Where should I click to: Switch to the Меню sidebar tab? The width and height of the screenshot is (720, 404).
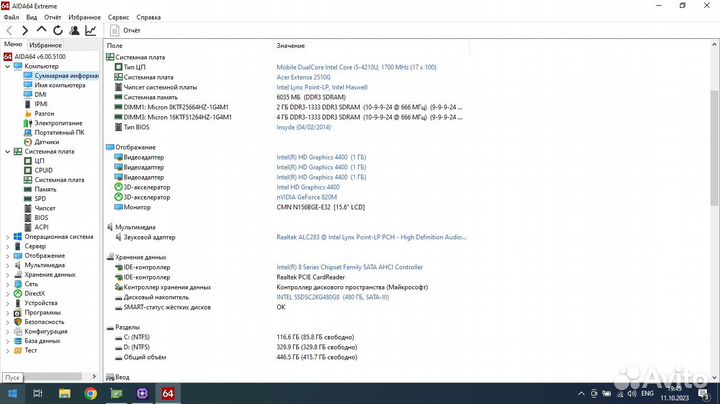[x=13, y=45]
